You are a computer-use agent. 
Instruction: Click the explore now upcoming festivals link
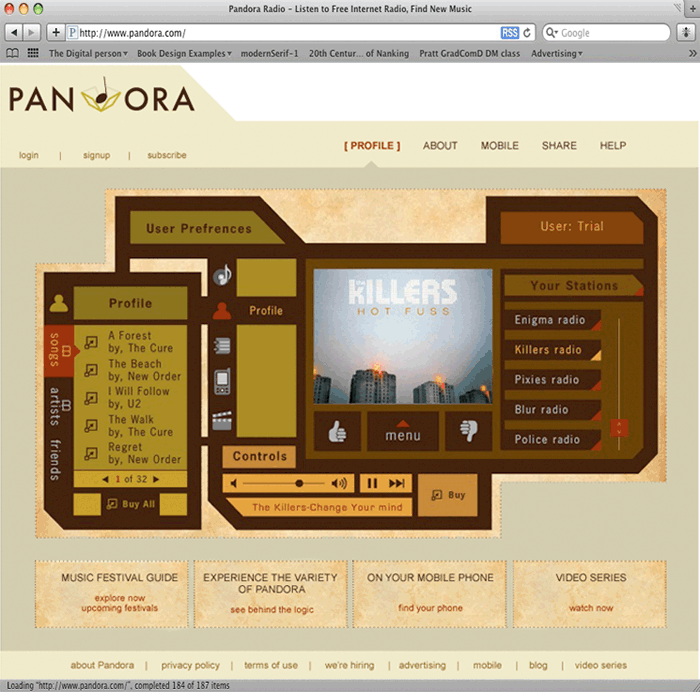tap(120, 603)
